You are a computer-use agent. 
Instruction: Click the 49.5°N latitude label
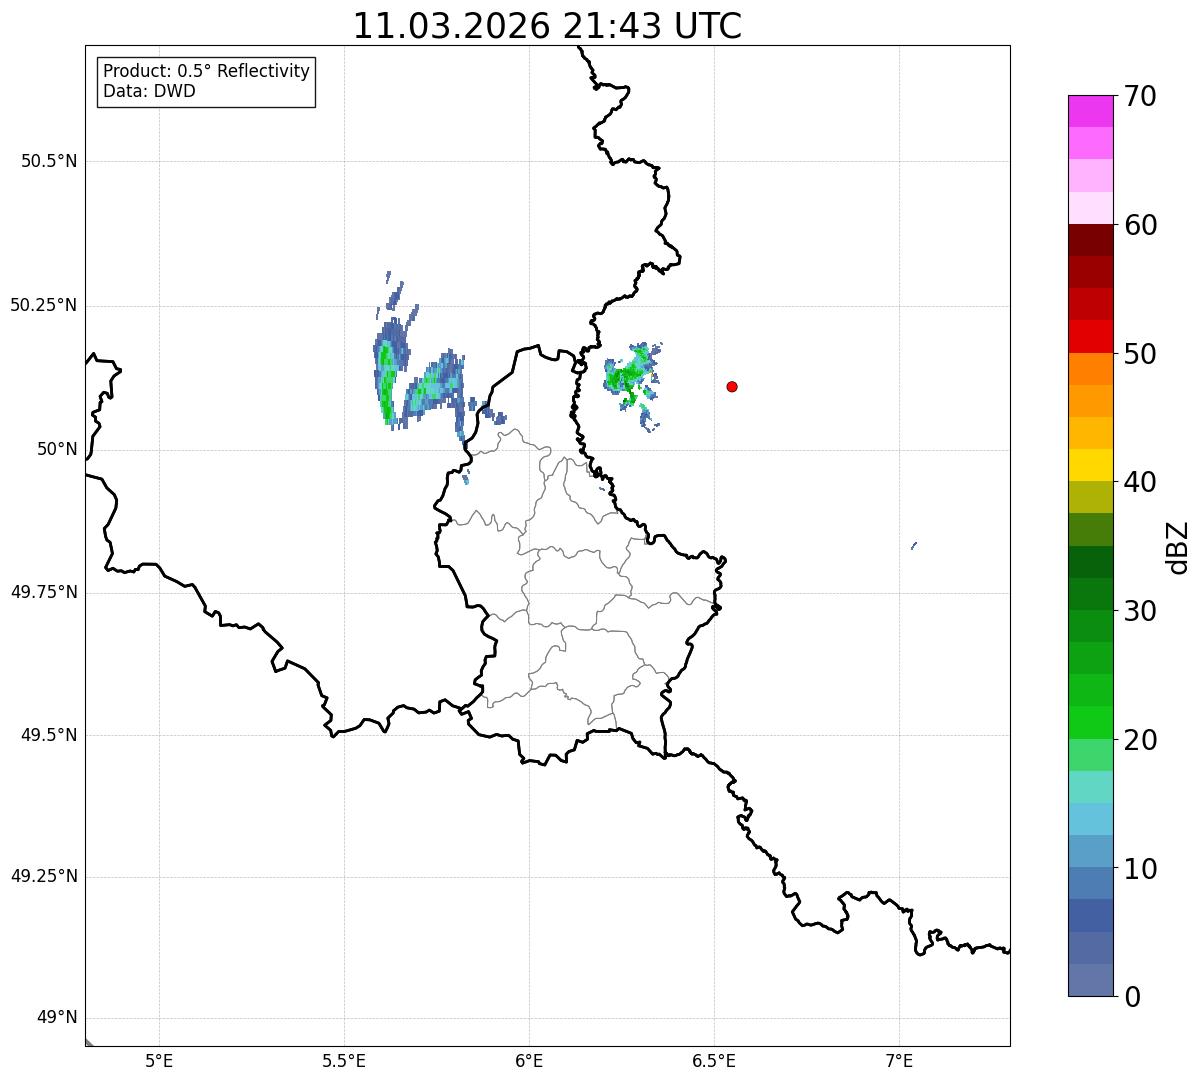49,735
